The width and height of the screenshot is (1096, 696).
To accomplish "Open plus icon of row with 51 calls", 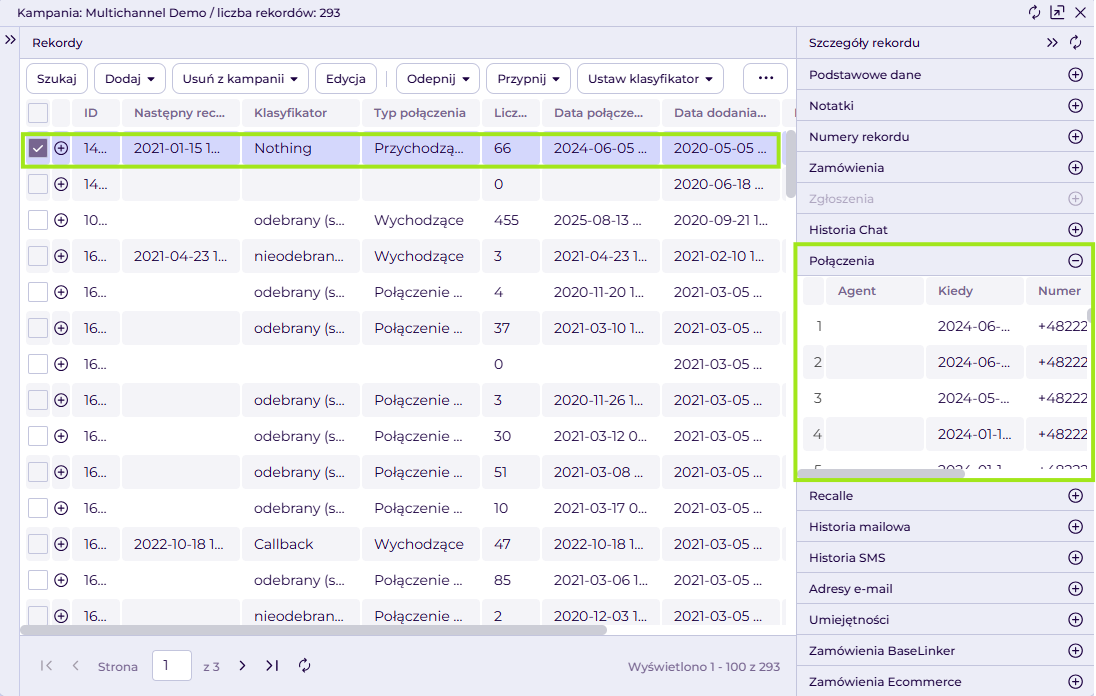I will pos(62,472).
